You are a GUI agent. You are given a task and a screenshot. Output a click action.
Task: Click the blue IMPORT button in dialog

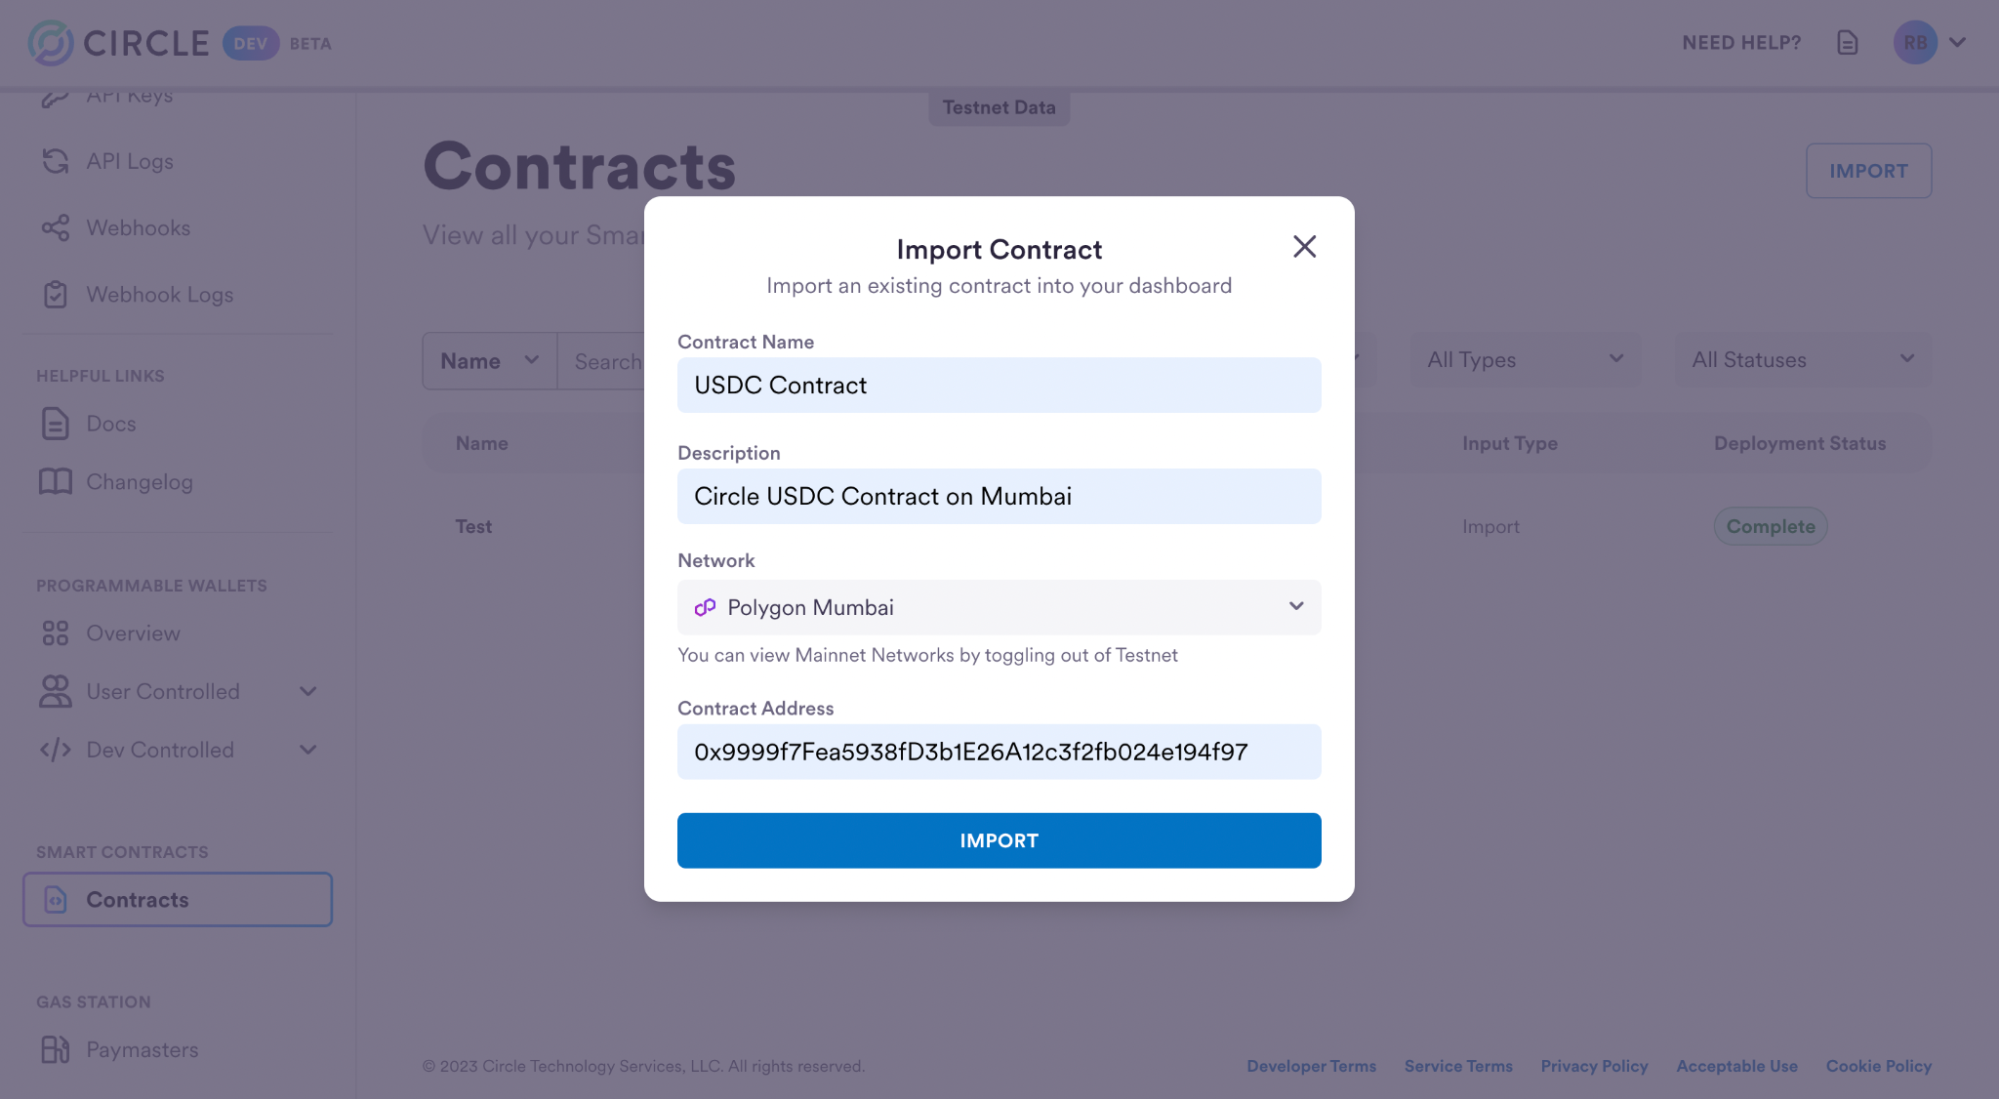point(998,840)
